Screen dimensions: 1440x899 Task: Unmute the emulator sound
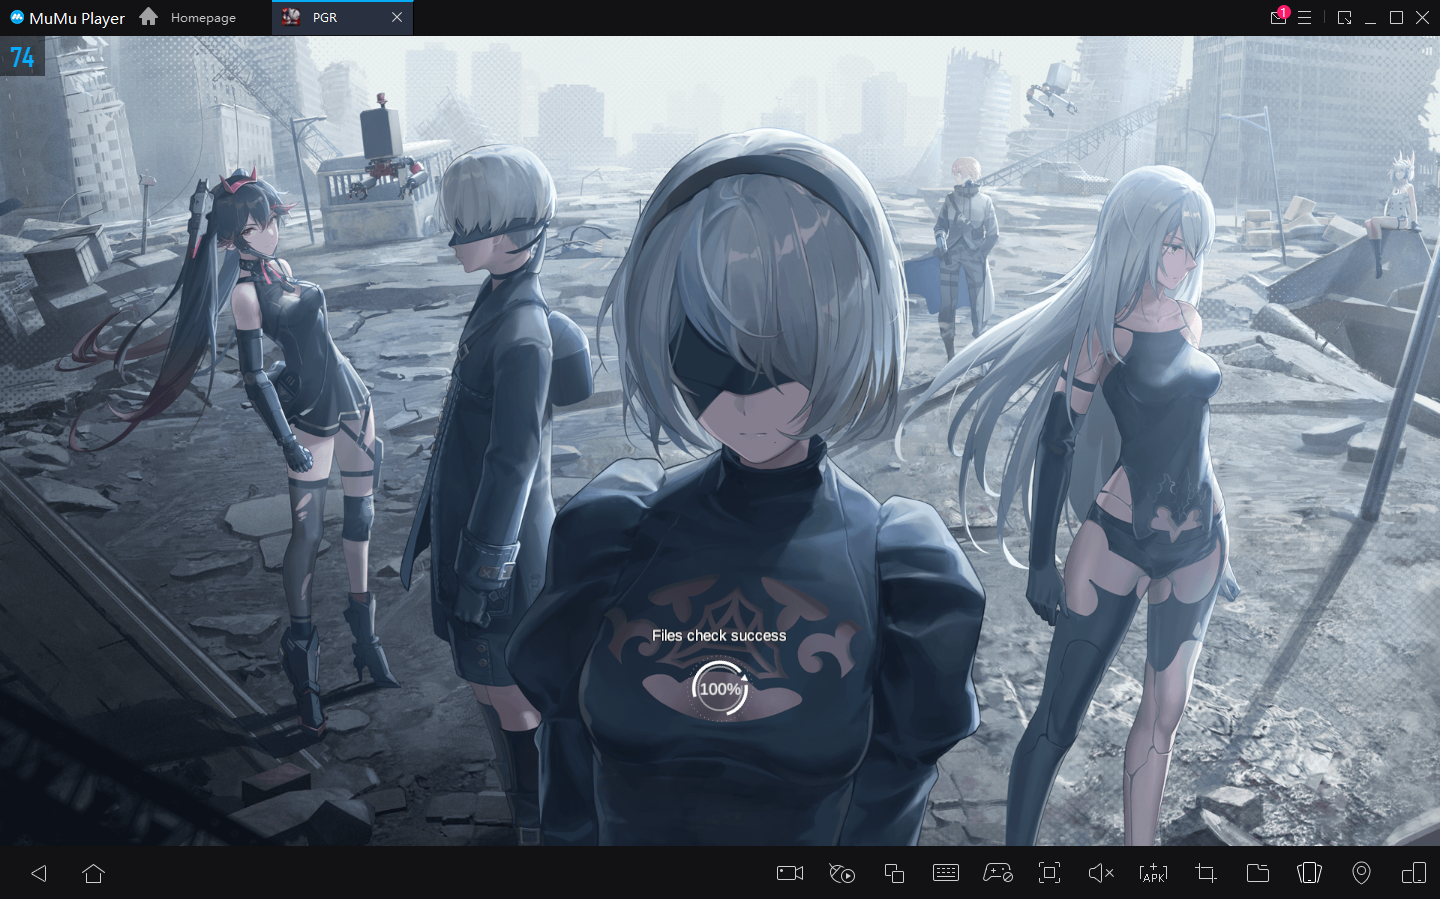point(1101,873)
